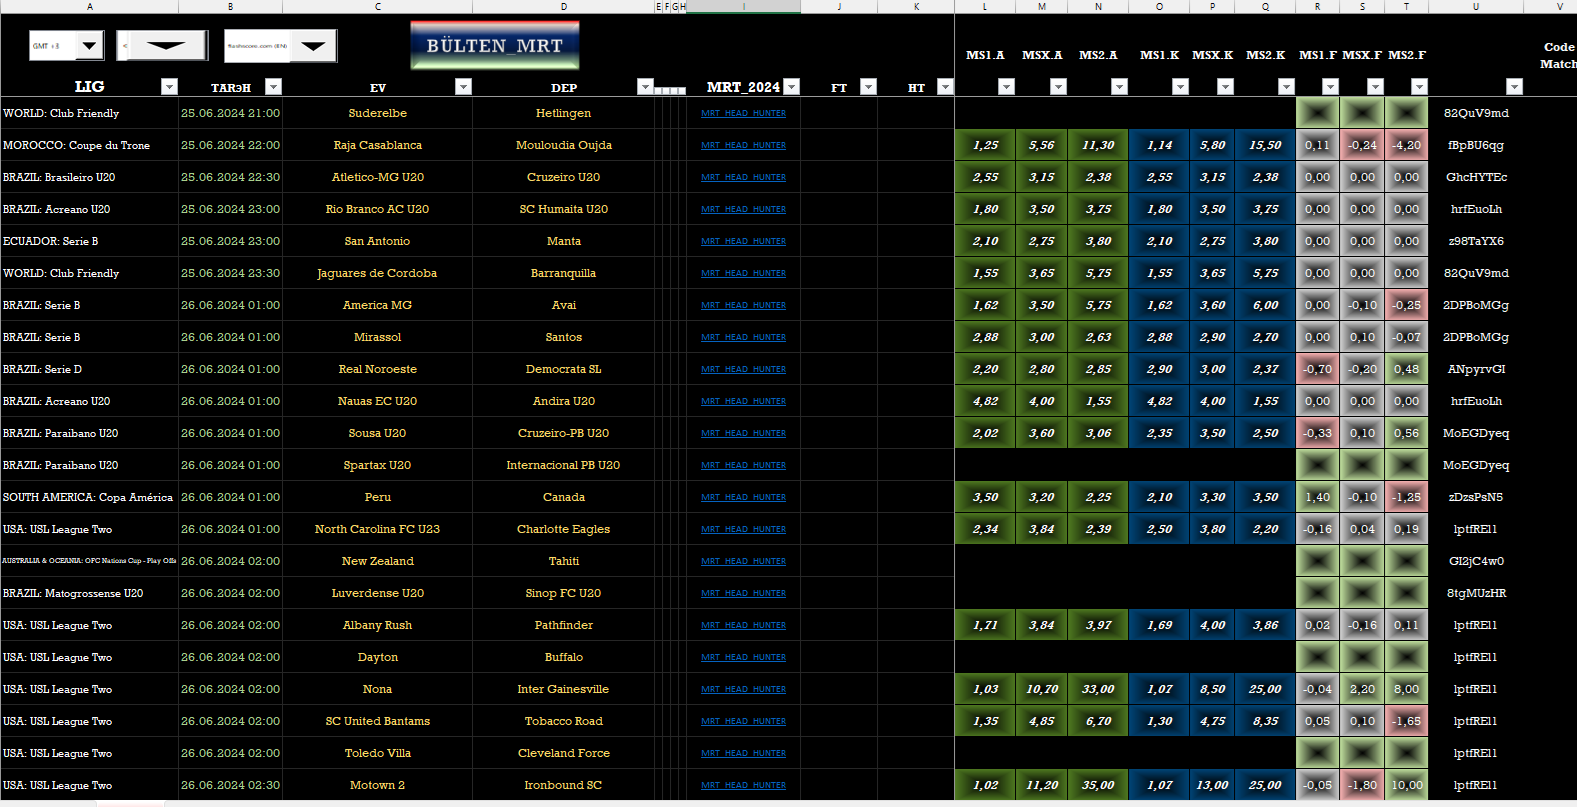Select the 'North Carolina FC U23' cell
The width and height of the screenshot is (1577, 807).
point(378,529)
